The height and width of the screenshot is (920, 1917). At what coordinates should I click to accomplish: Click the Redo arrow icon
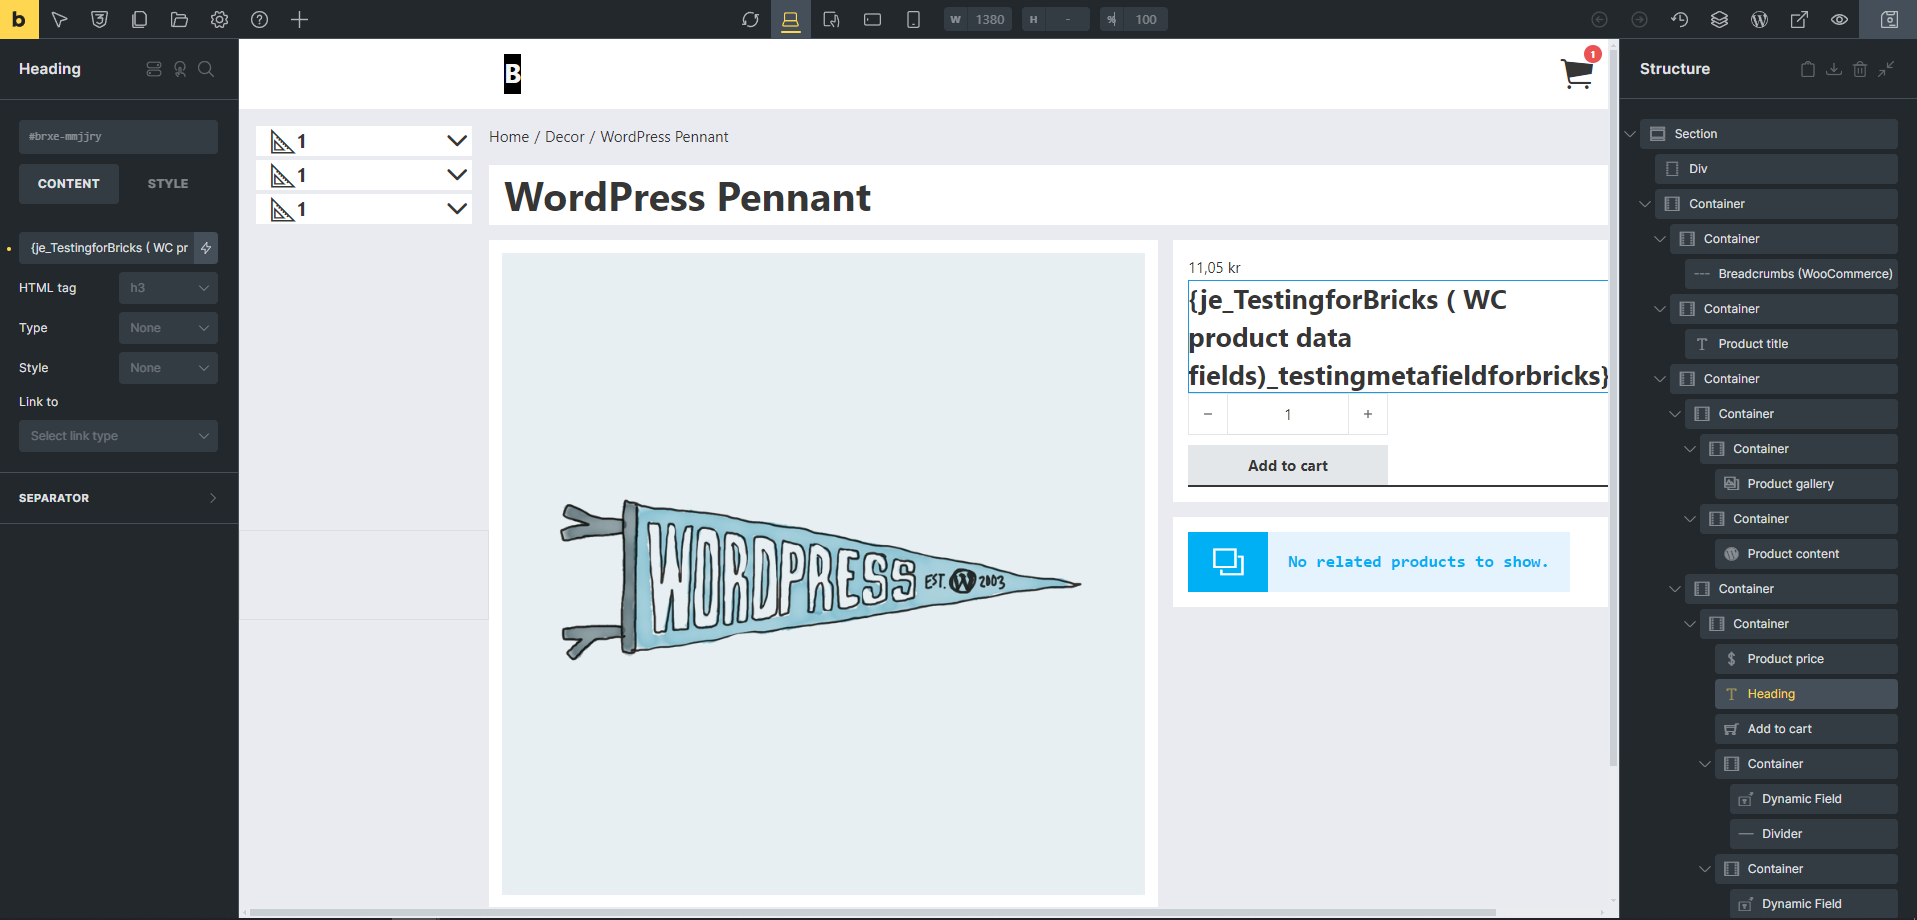coord(1639,19)
